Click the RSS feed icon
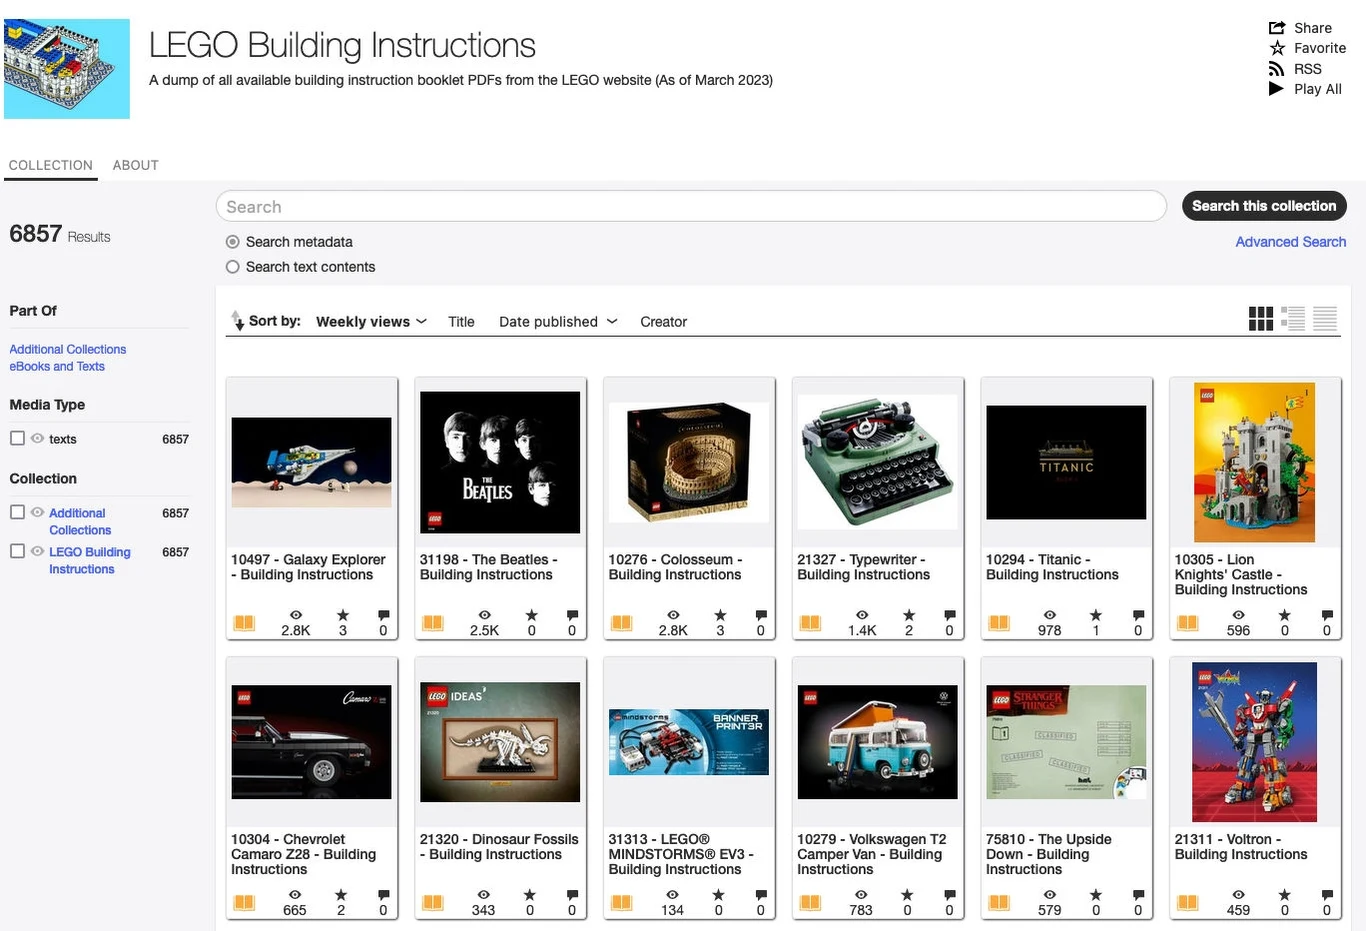Viewport: 1366px width, 931px height. coord(1277,69)
